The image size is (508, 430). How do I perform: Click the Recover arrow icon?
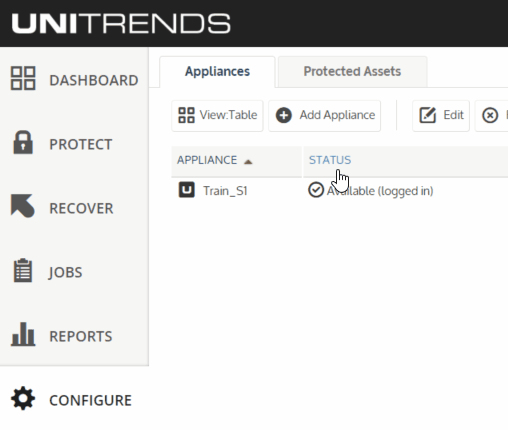click(23, 206)
